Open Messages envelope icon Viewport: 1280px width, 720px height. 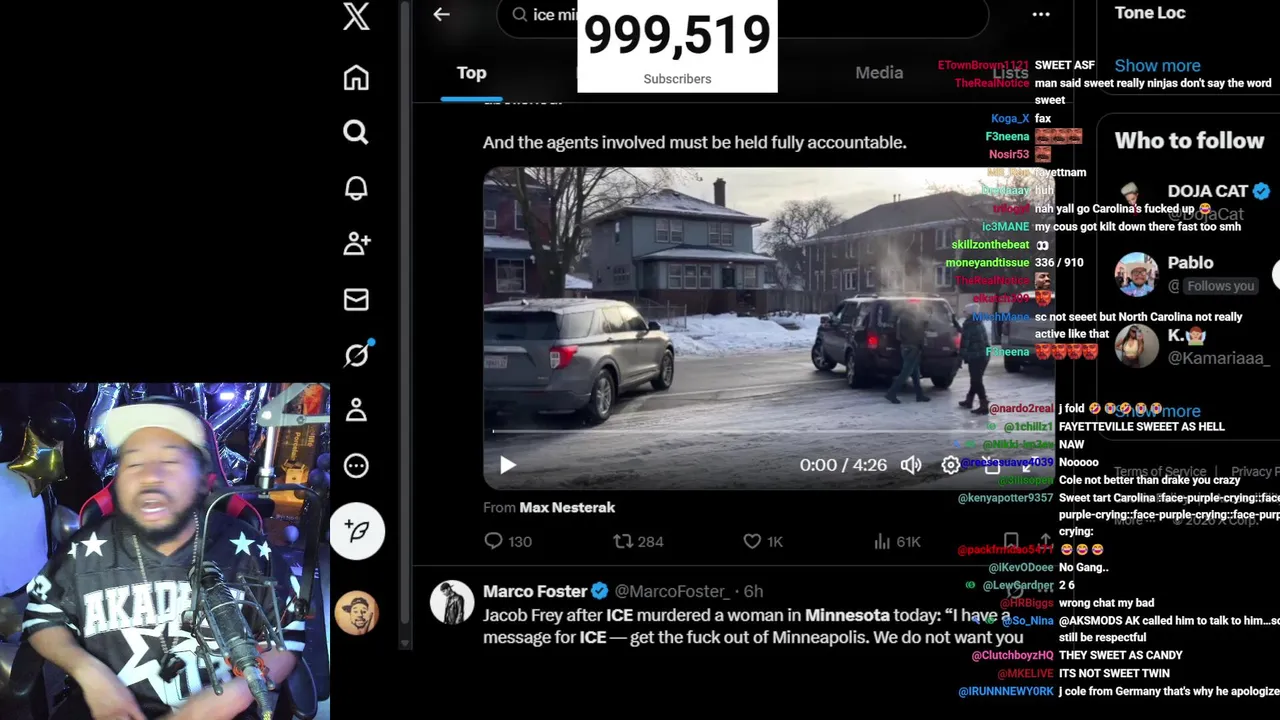click(x=356, y=299)
